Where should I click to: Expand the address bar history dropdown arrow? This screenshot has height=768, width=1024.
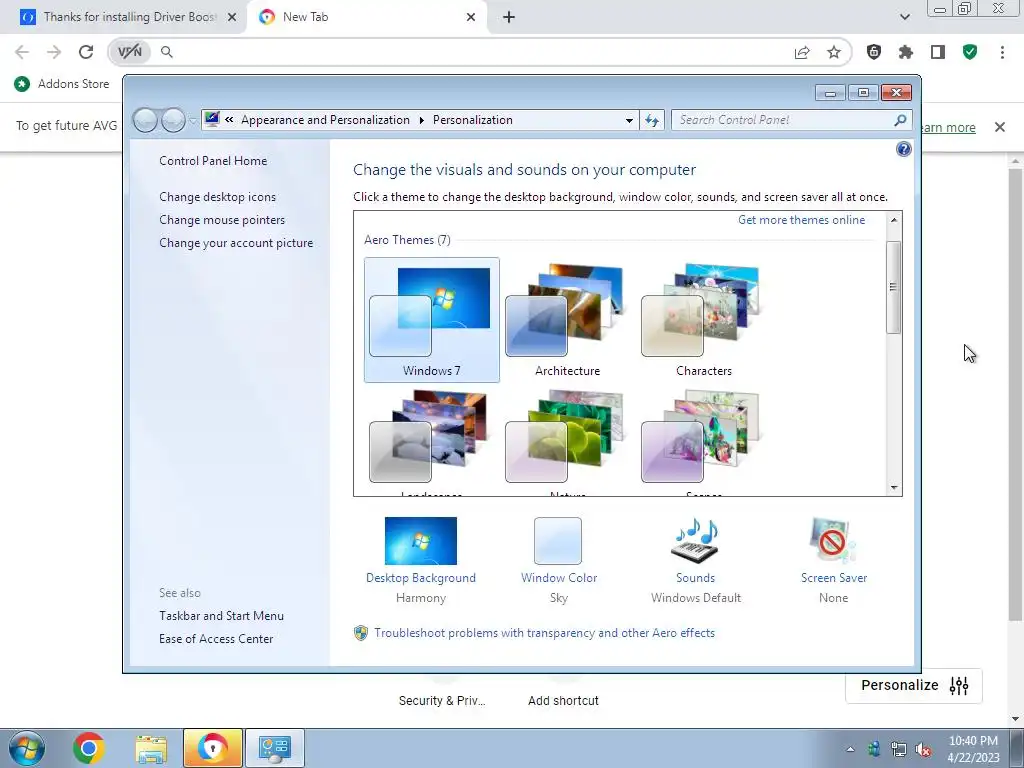pyautogui.click(x=629, y=120)
